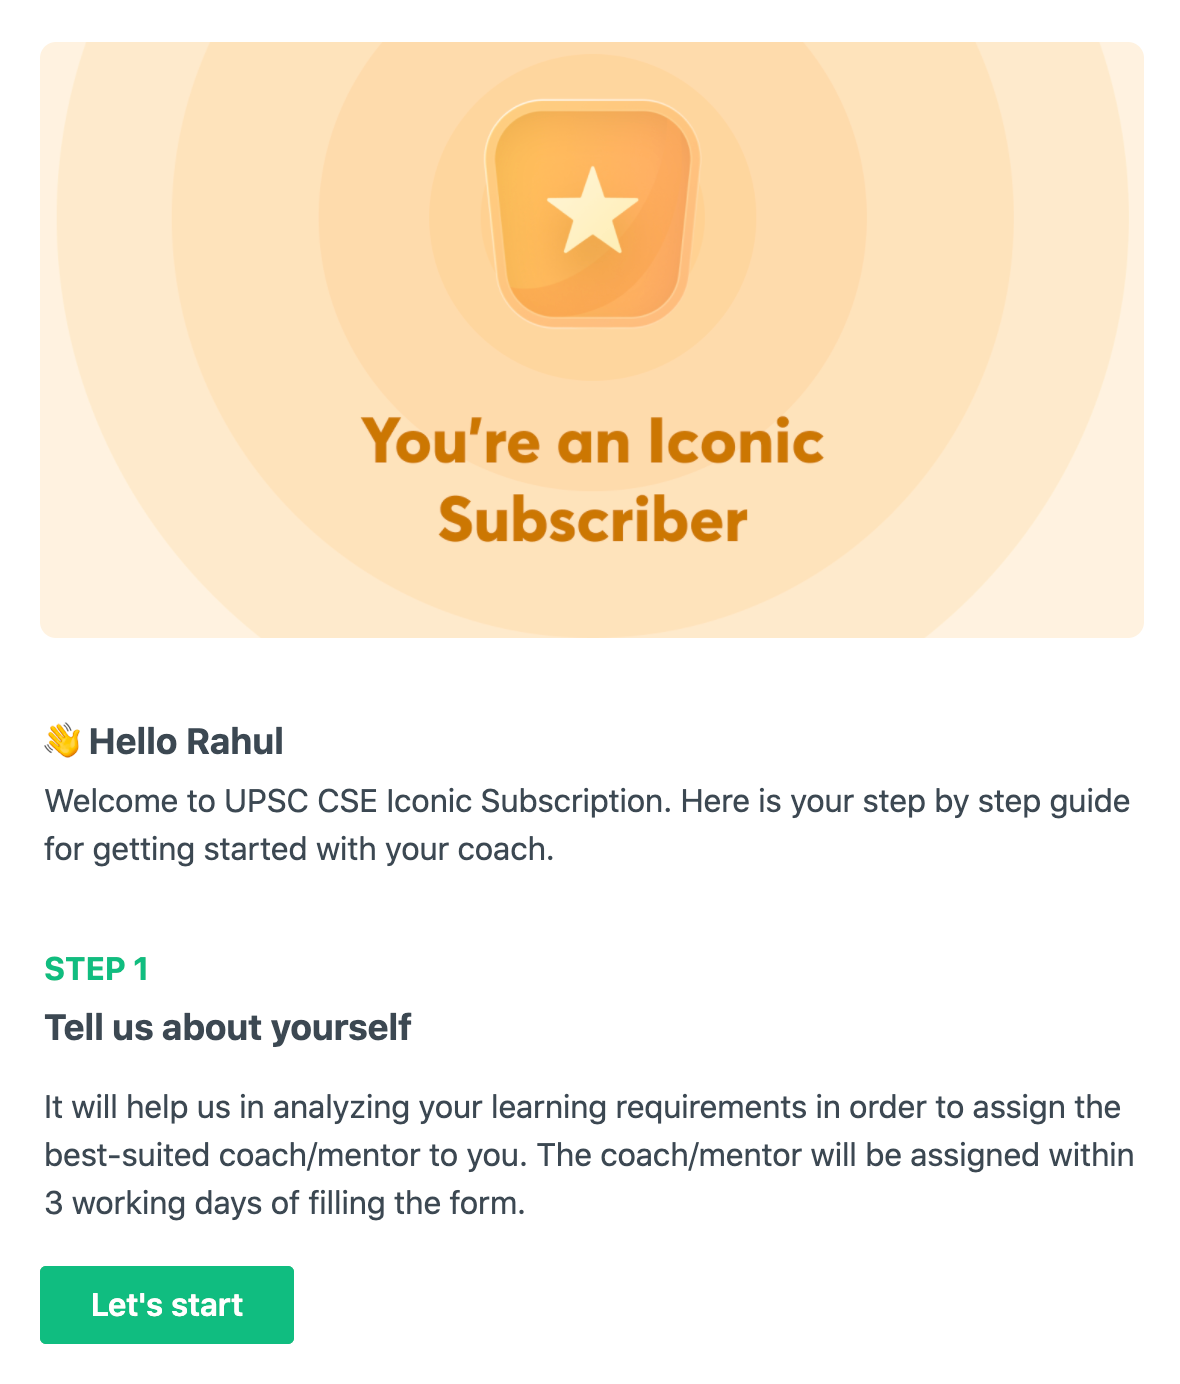Click the "You're an Iconic" banner line
The image size is (1180, 1384).
(x=592, y=441)
